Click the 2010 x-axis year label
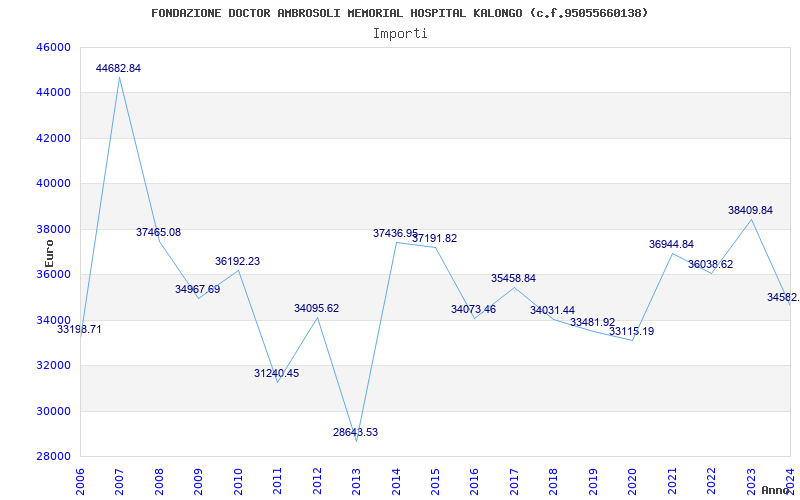The image size is (800, 500). [238, 482]
